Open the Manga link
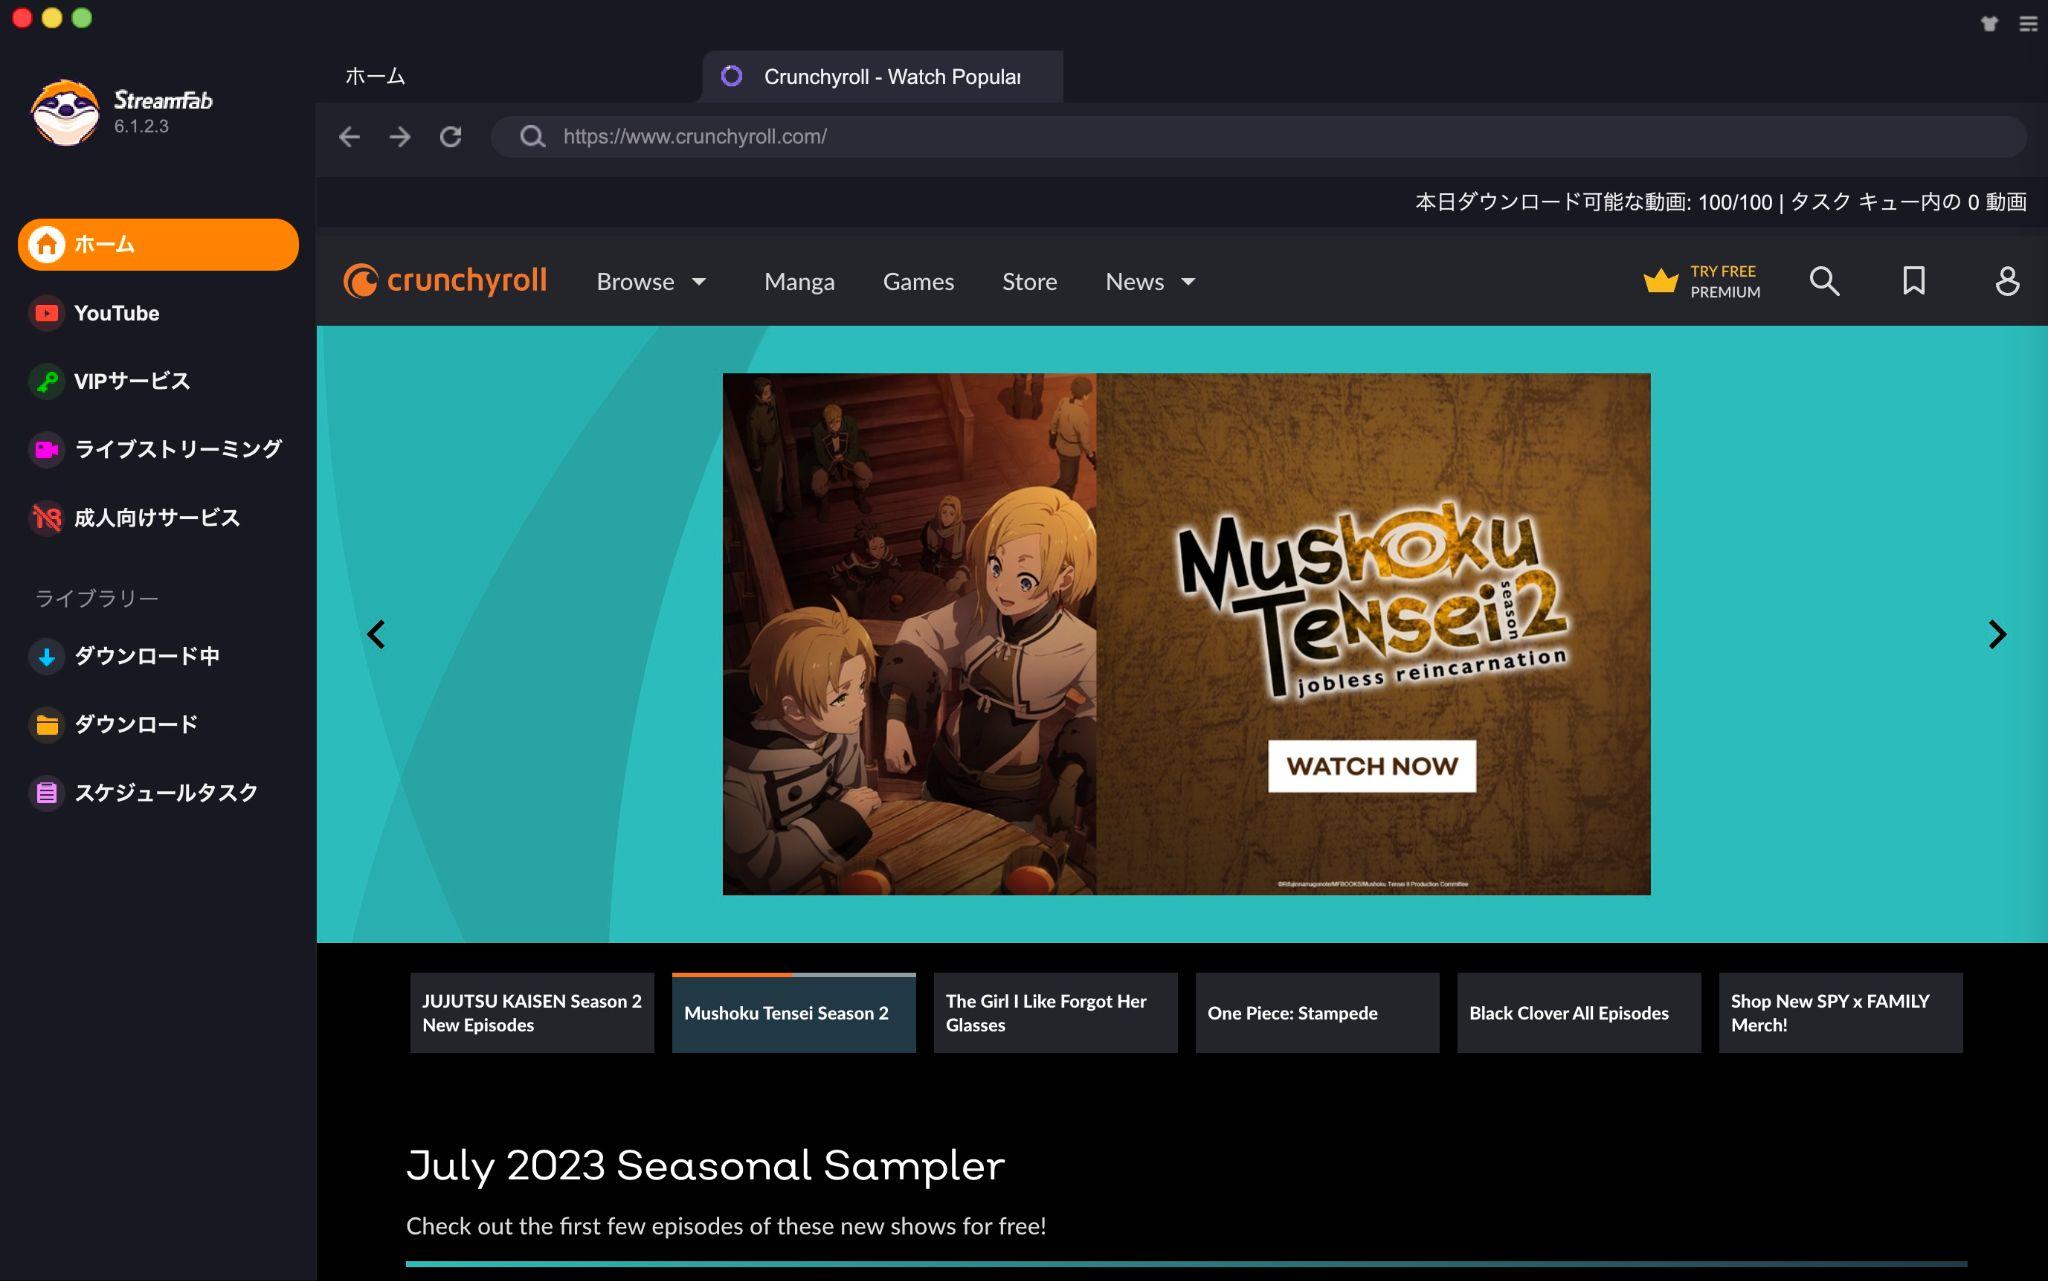Screen dimensions: 2048x1281 pyautogui.click(x=799, y=282)
